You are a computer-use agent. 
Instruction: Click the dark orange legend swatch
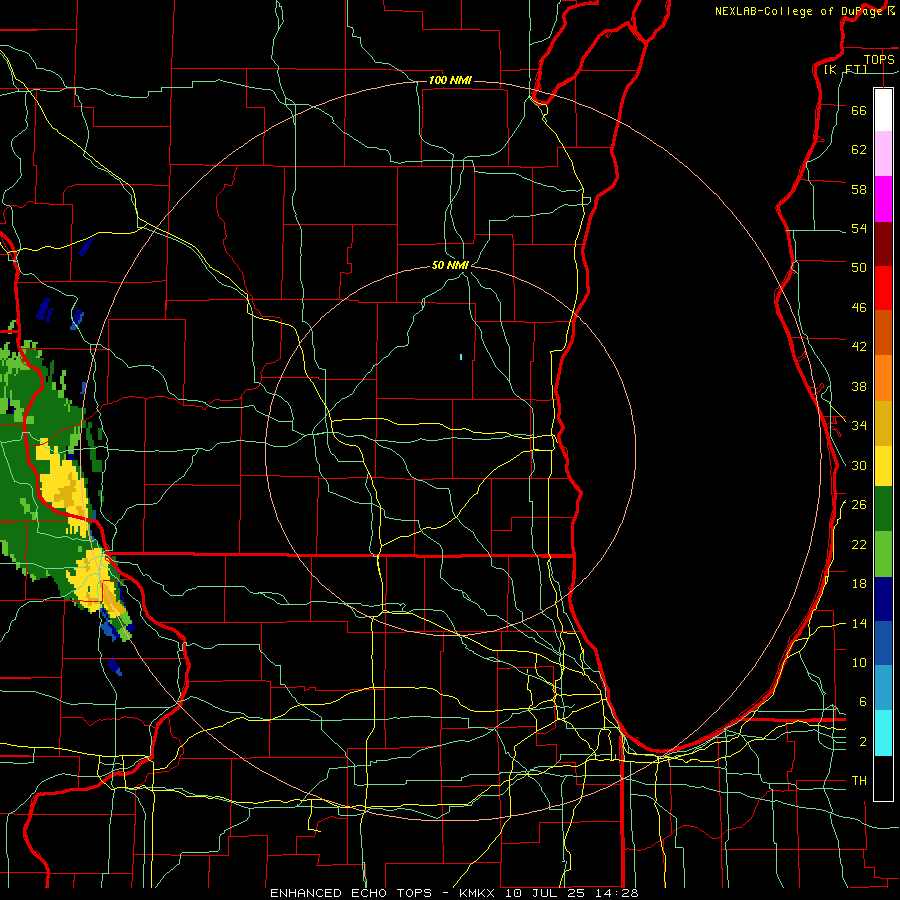(x=883, y=332)
